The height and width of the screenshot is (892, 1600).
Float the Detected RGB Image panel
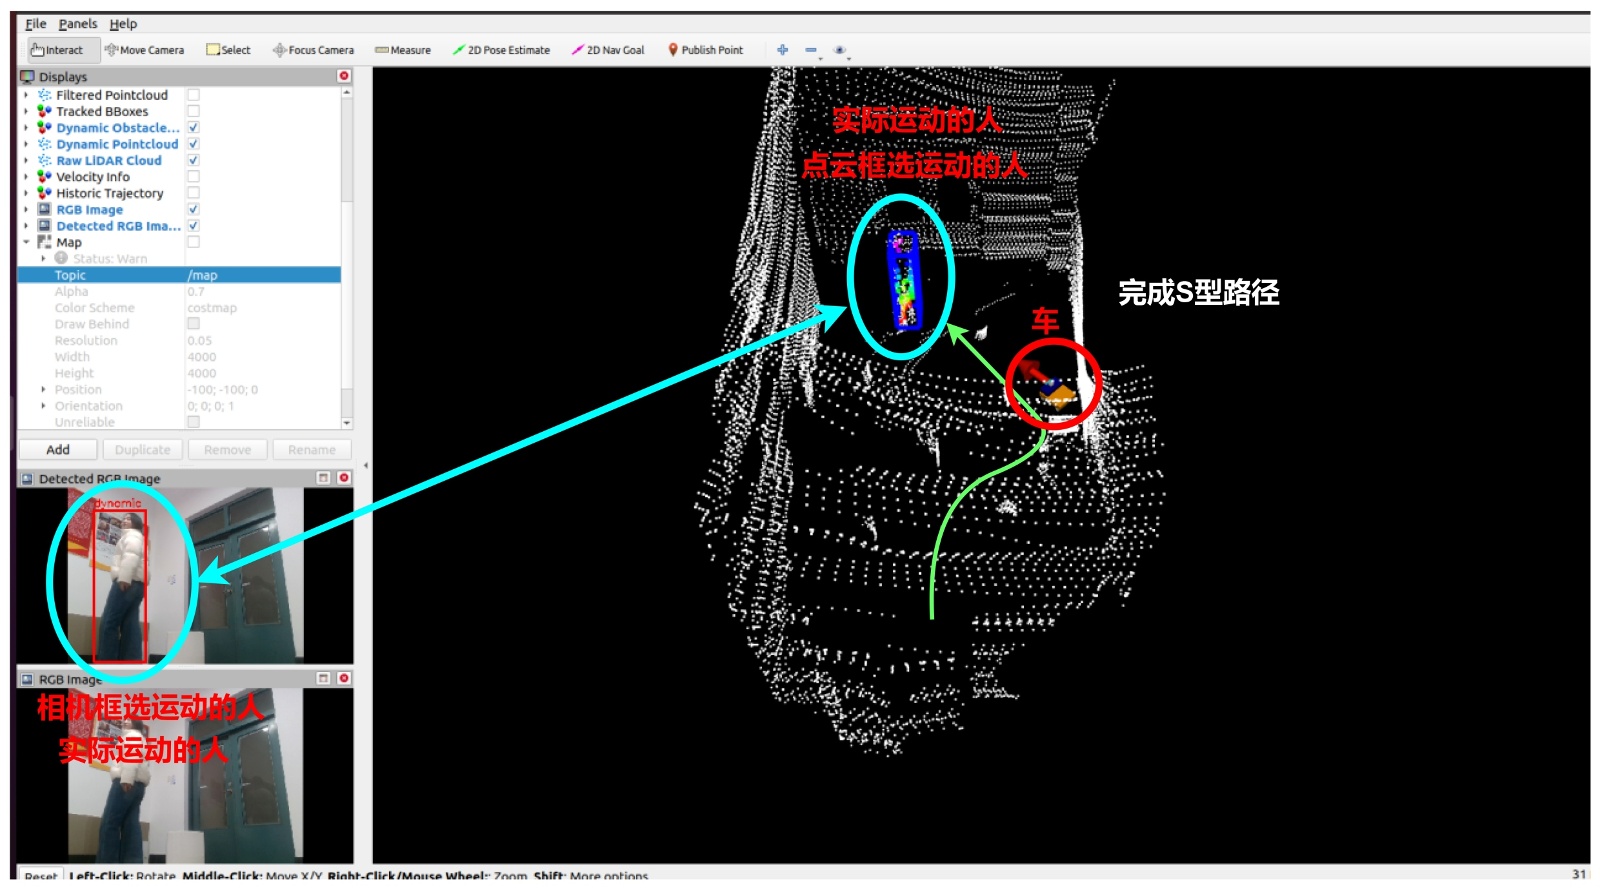coord(323,478)
